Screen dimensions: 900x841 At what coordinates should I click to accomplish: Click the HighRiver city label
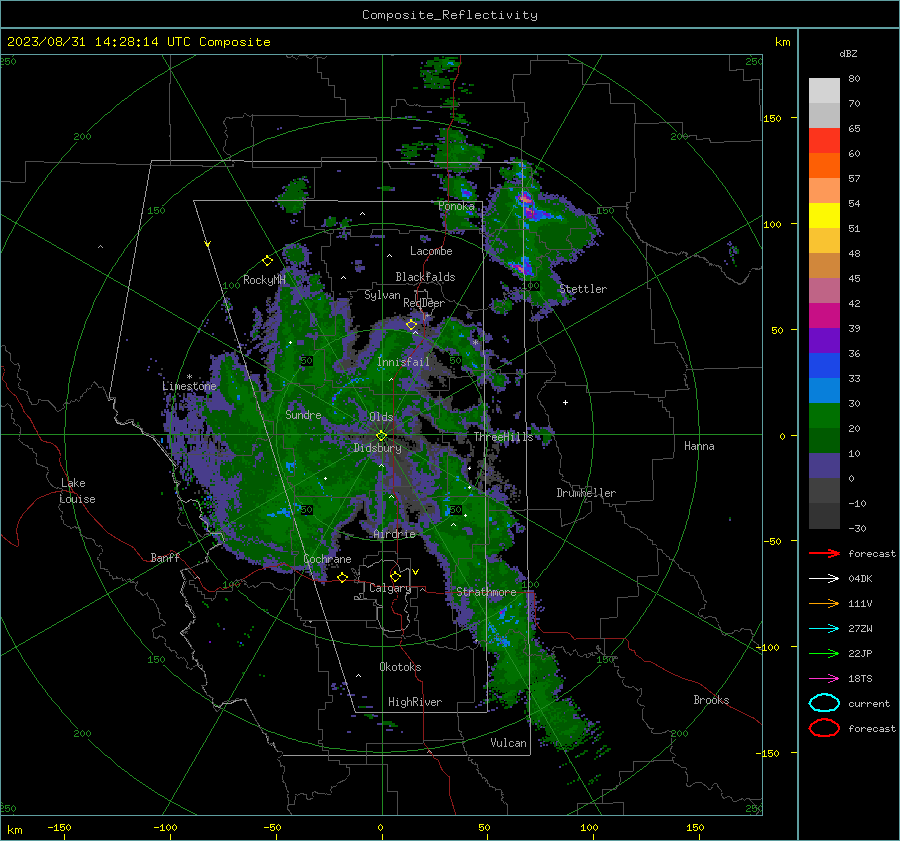tap(415, 702)
